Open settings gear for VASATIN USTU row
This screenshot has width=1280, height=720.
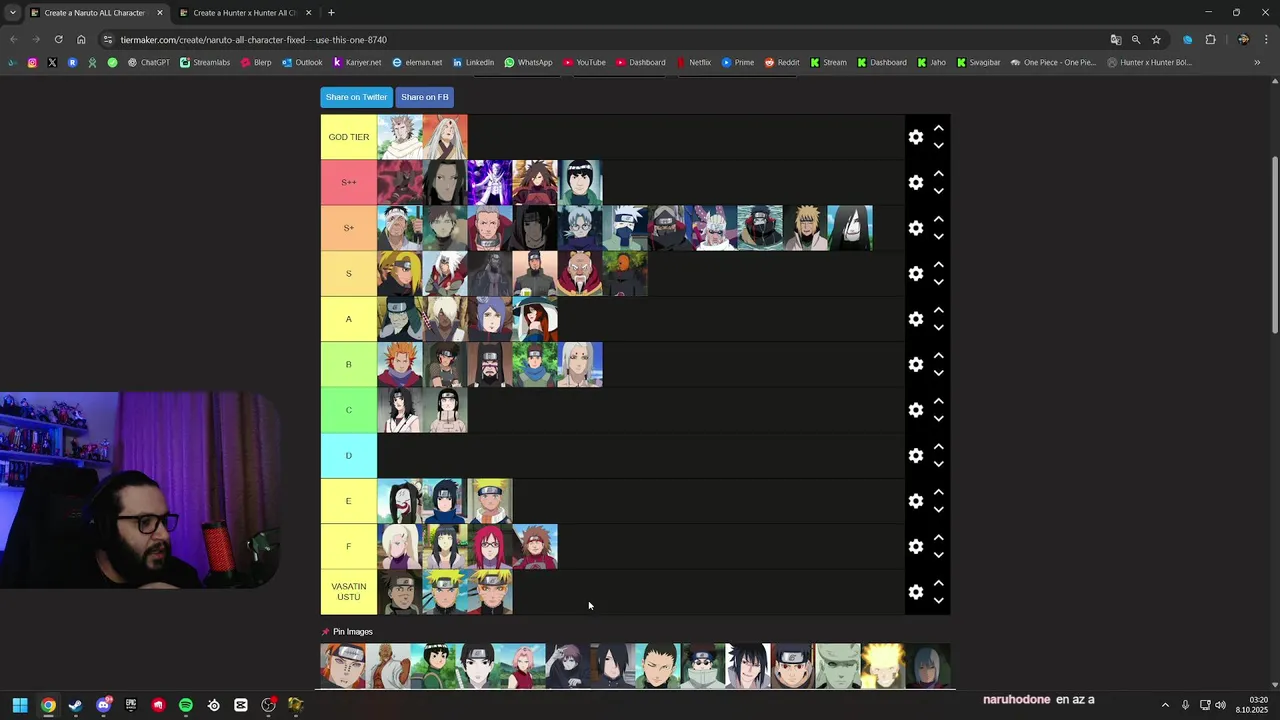[x=916, y=592]
